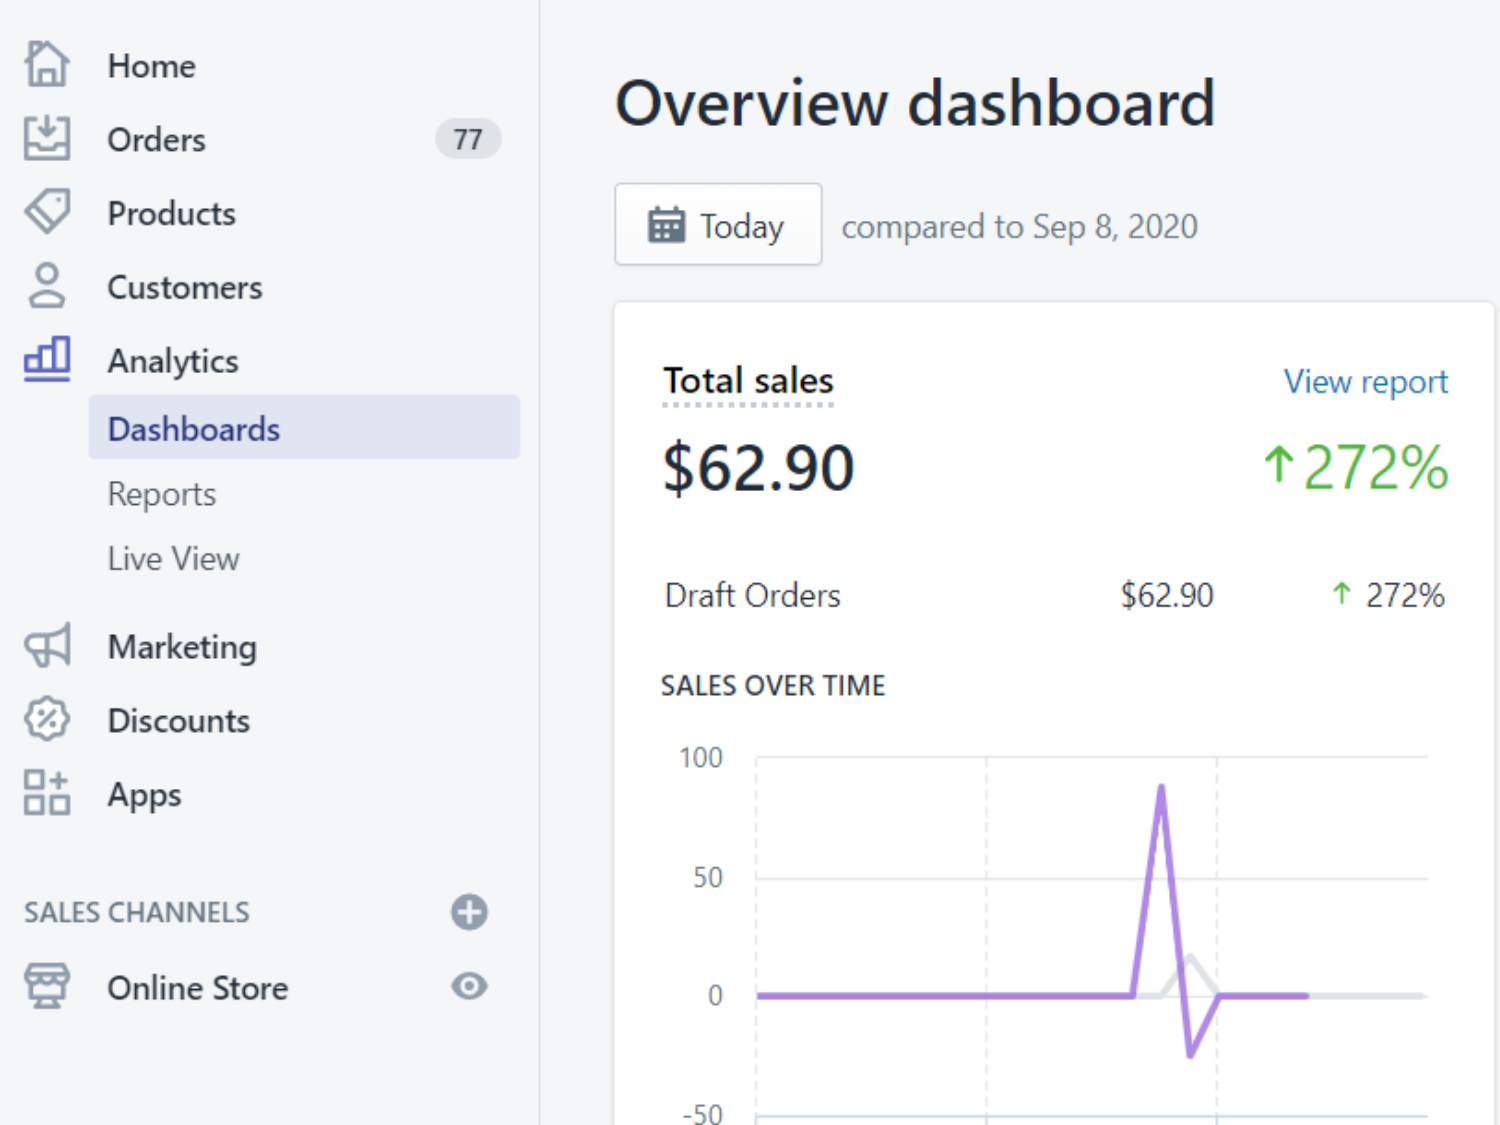The height and width of the screenshot is (1125, 1500).
Task: Click the Marketing megaphone icon
Action: click(x=46, y=646)
